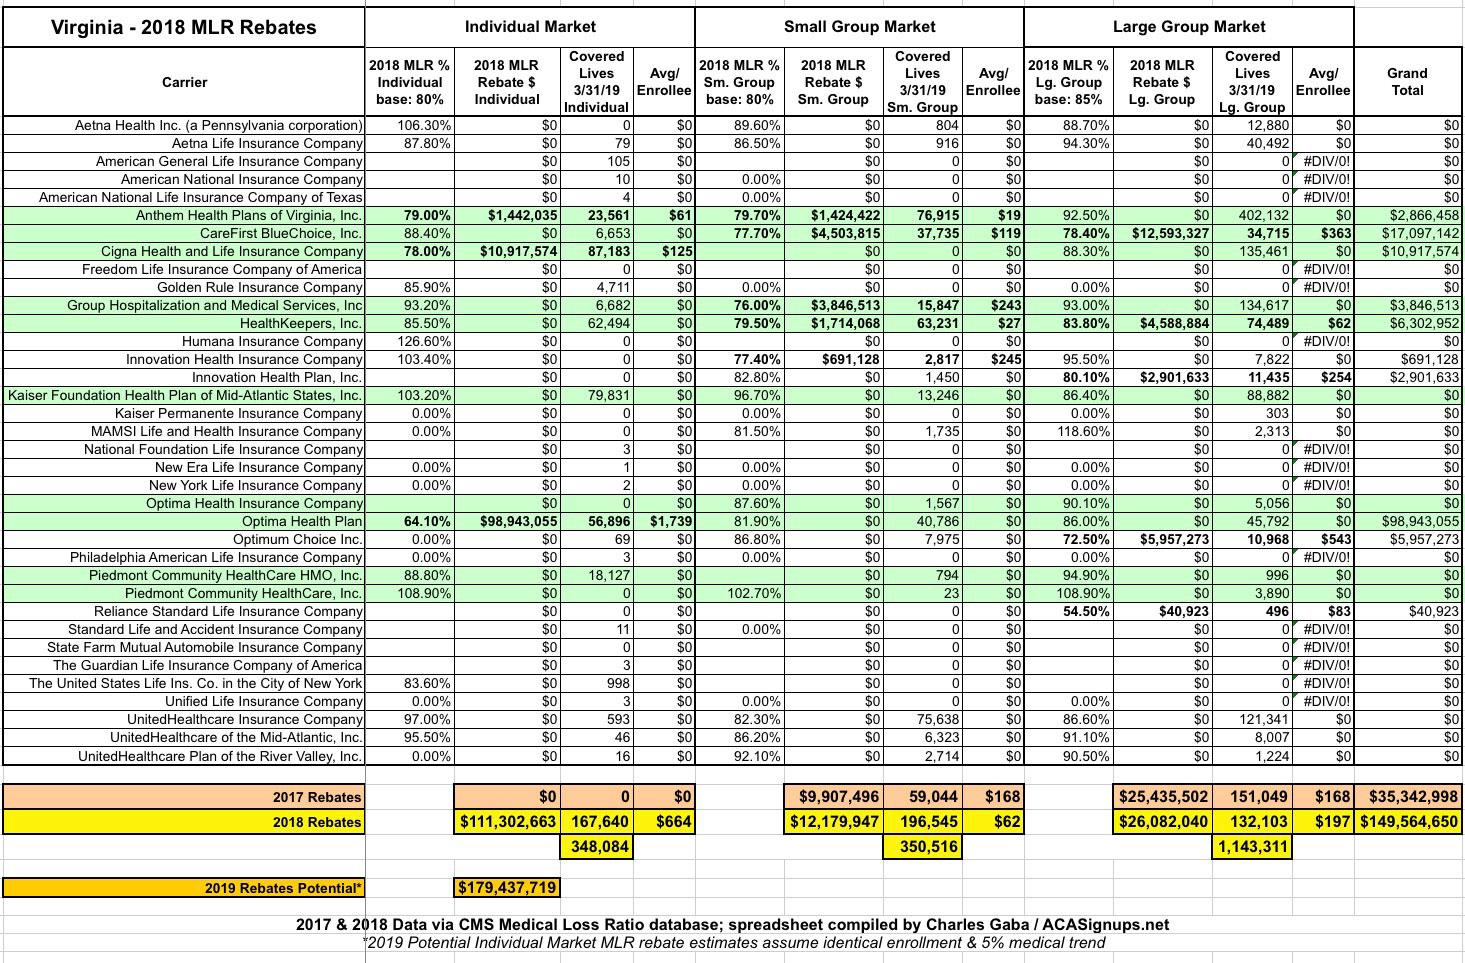The height and width of the screenshot is (963, 1465).
Task: Click the Virginia - 2018 MLR Rebates title cell
Action: [184, 27]
